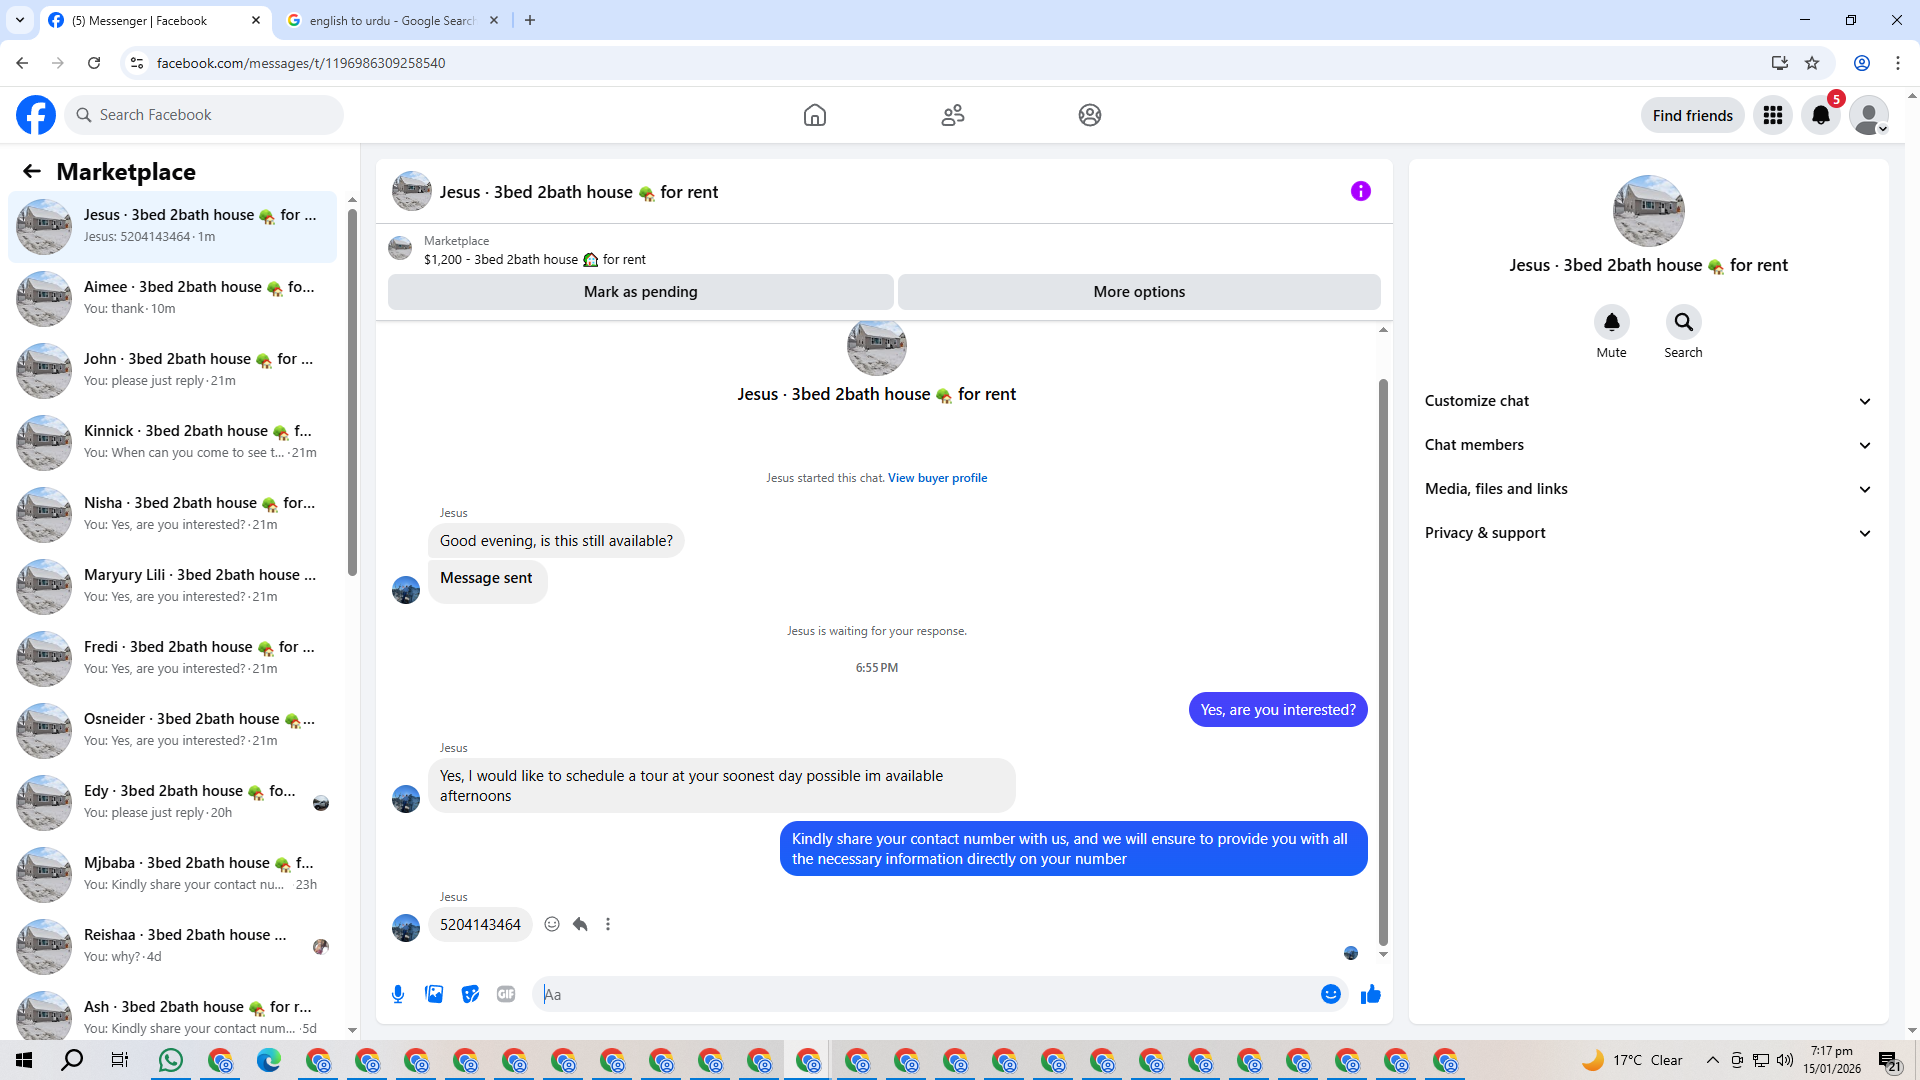The height and width of the screenshot is (1080, 1920).
Task: Expand Chat members section
Action: click(x=1647, y=445)
